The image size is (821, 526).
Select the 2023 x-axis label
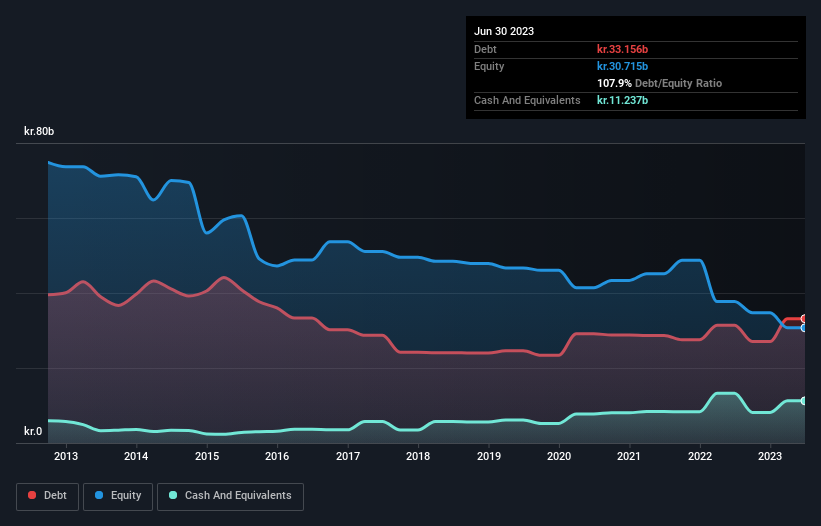[770, 456]
